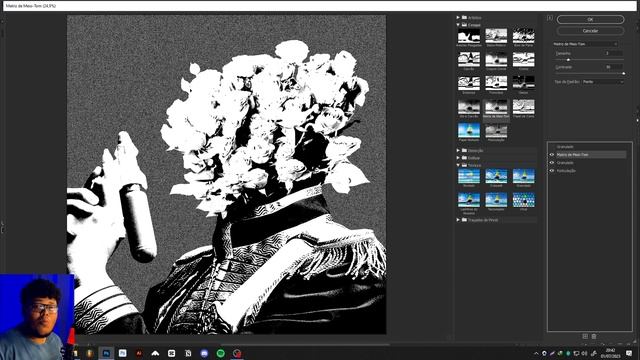Select the Gesso filter thumbnail
The image size is (640, 360).
524,83
